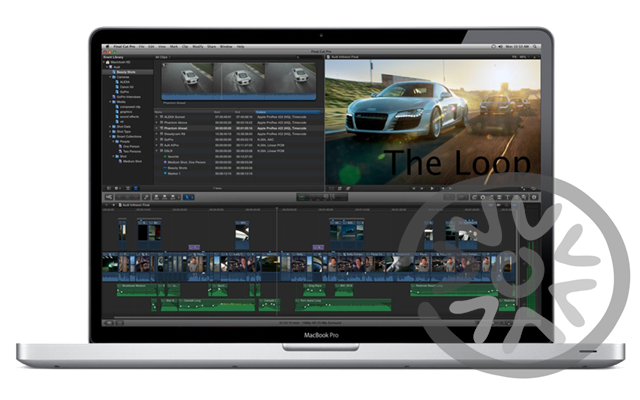Toggle loop playback in the viewer

(533, 188)
